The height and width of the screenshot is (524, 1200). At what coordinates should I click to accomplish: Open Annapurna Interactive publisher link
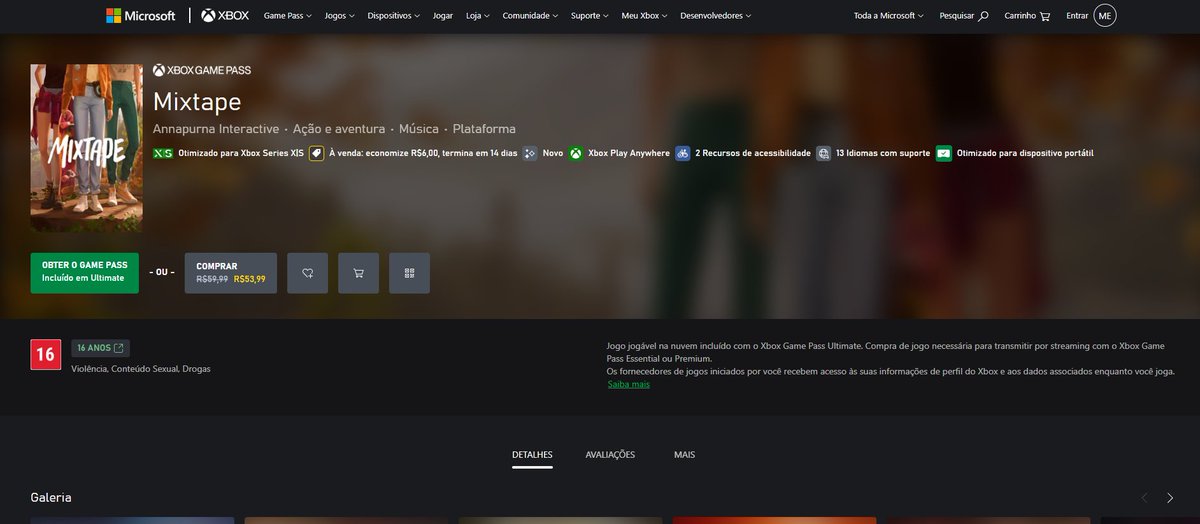pyautogui.click(x=216, y=129)
